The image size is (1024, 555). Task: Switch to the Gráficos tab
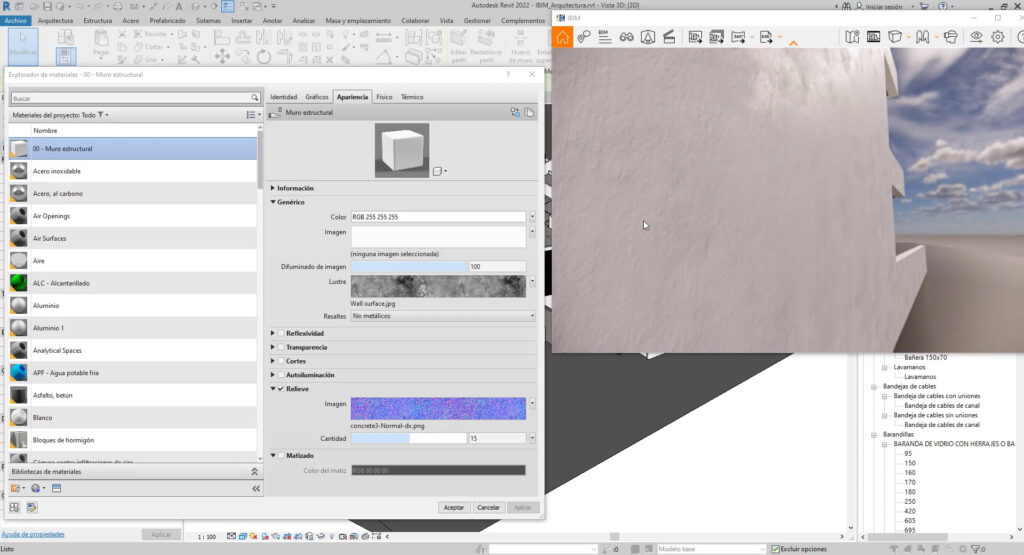coord(317,97)
